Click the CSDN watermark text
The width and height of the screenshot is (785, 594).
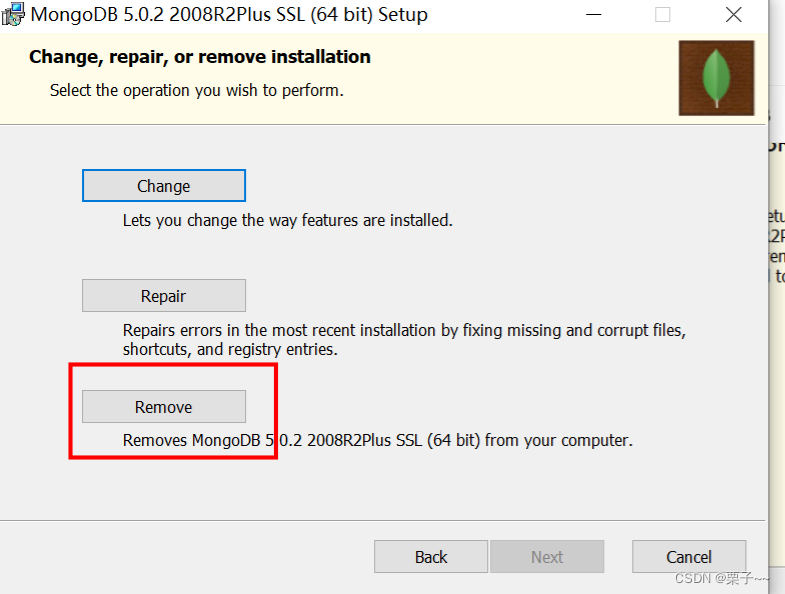720,579
